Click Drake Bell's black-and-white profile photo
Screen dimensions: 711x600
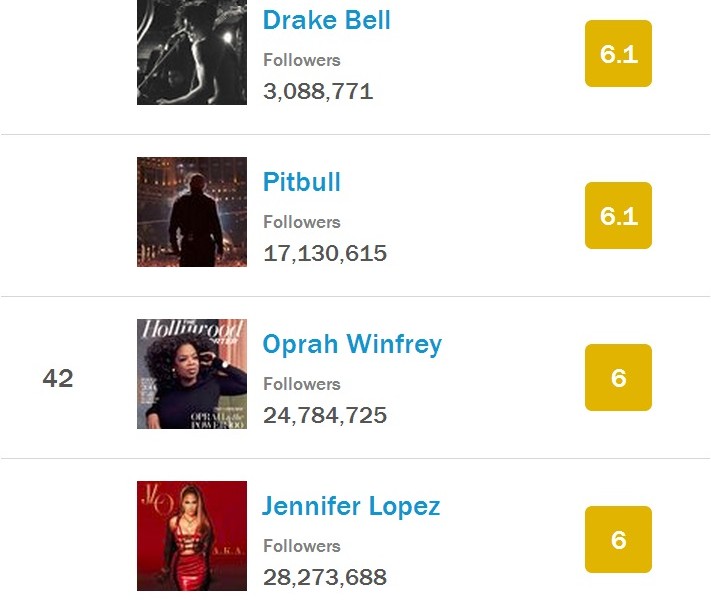(x=192, y=52)
